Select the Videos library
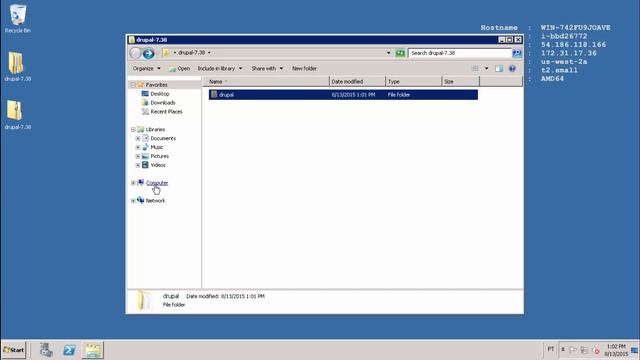 (x=158, y=165)
